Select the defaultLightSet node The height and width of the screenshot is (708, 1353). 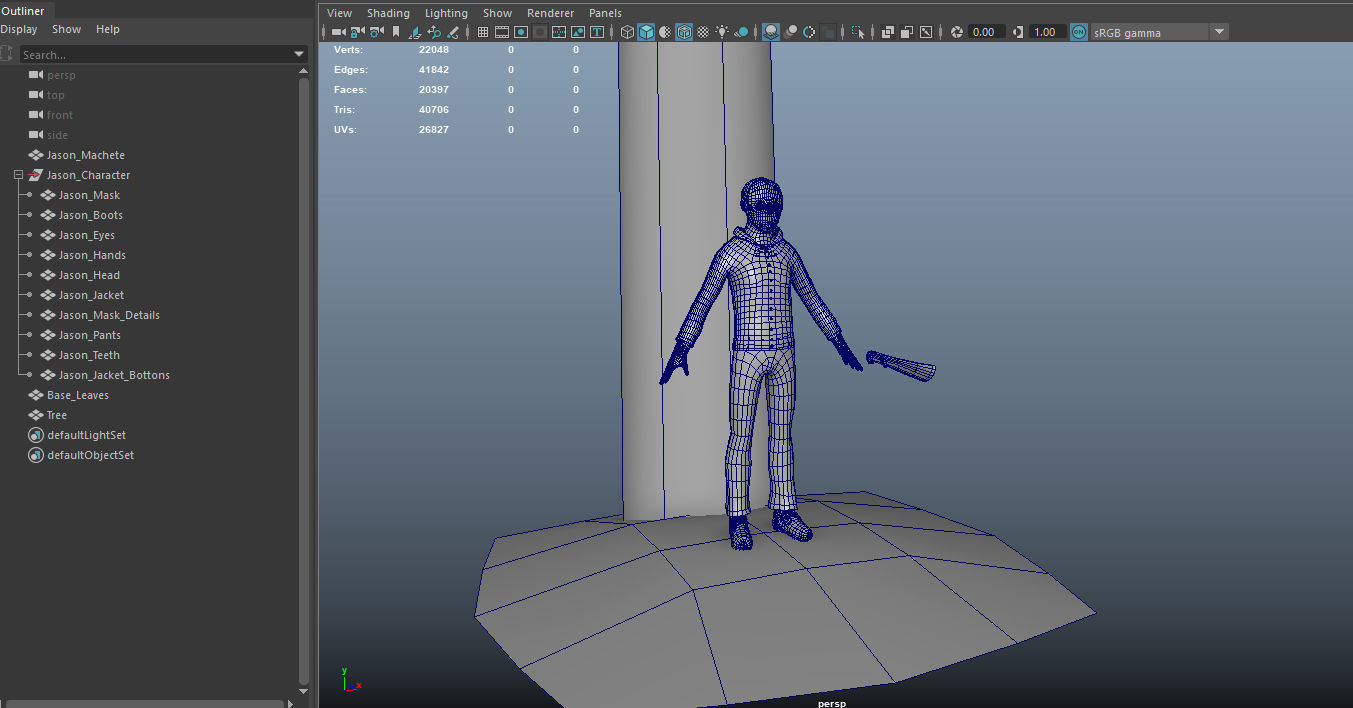[86, 435]
